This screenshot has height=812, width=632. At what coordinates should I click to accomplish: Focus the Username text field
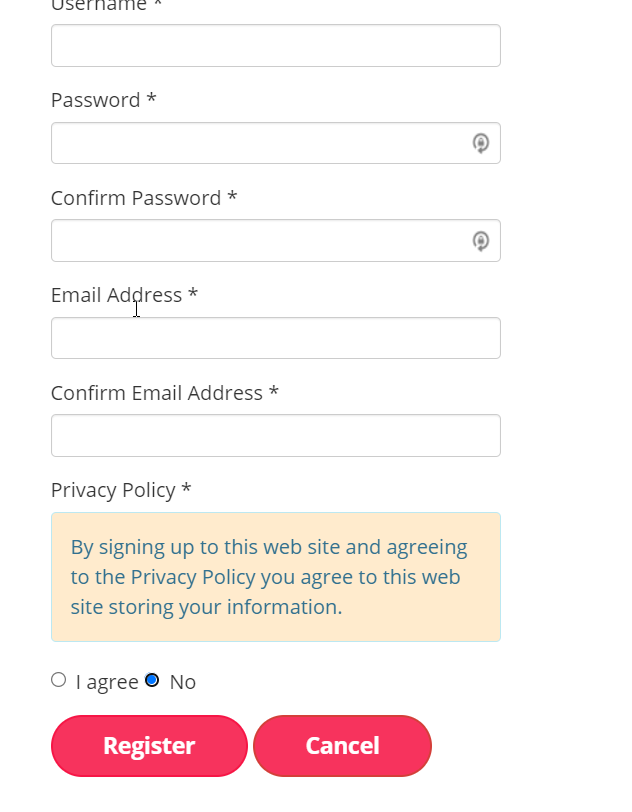[275, 46]
